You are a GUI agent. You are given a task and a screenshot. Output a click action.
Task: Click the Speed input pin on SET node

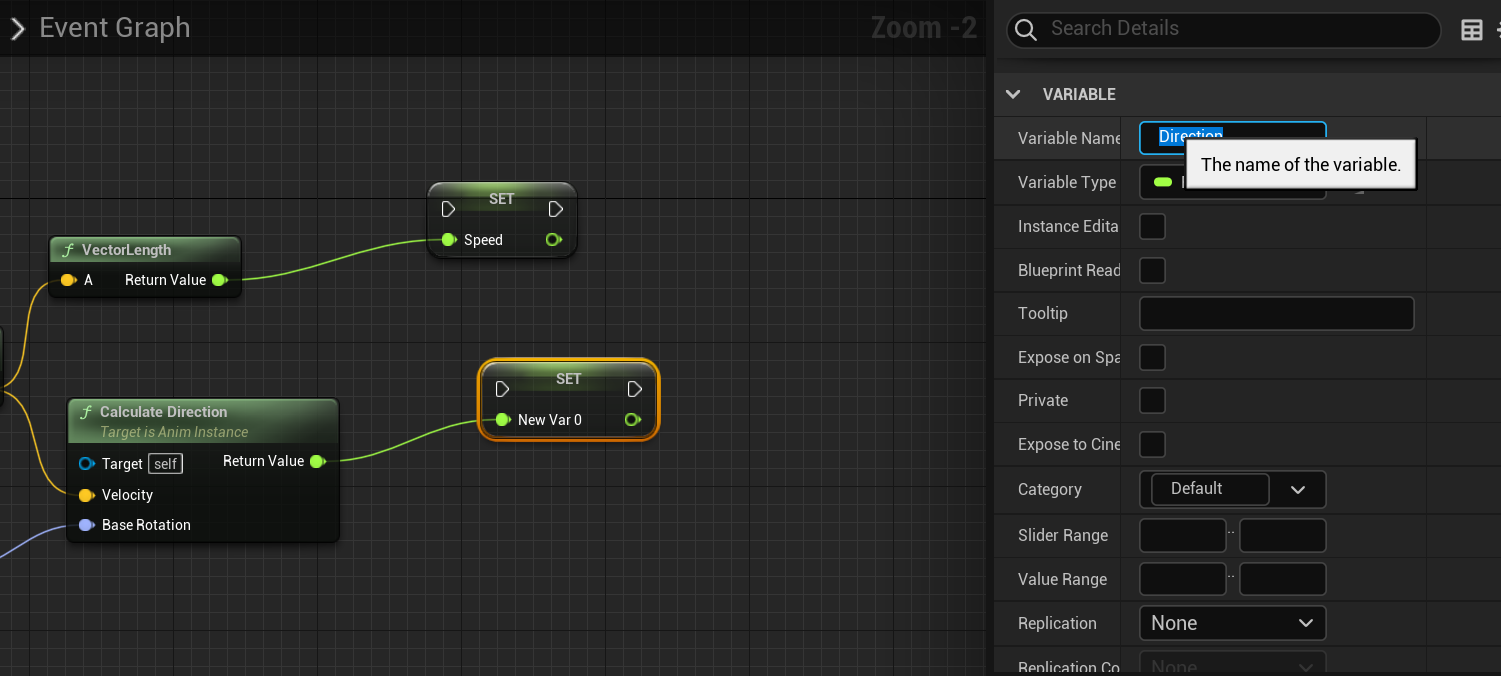tap(449, 240)
